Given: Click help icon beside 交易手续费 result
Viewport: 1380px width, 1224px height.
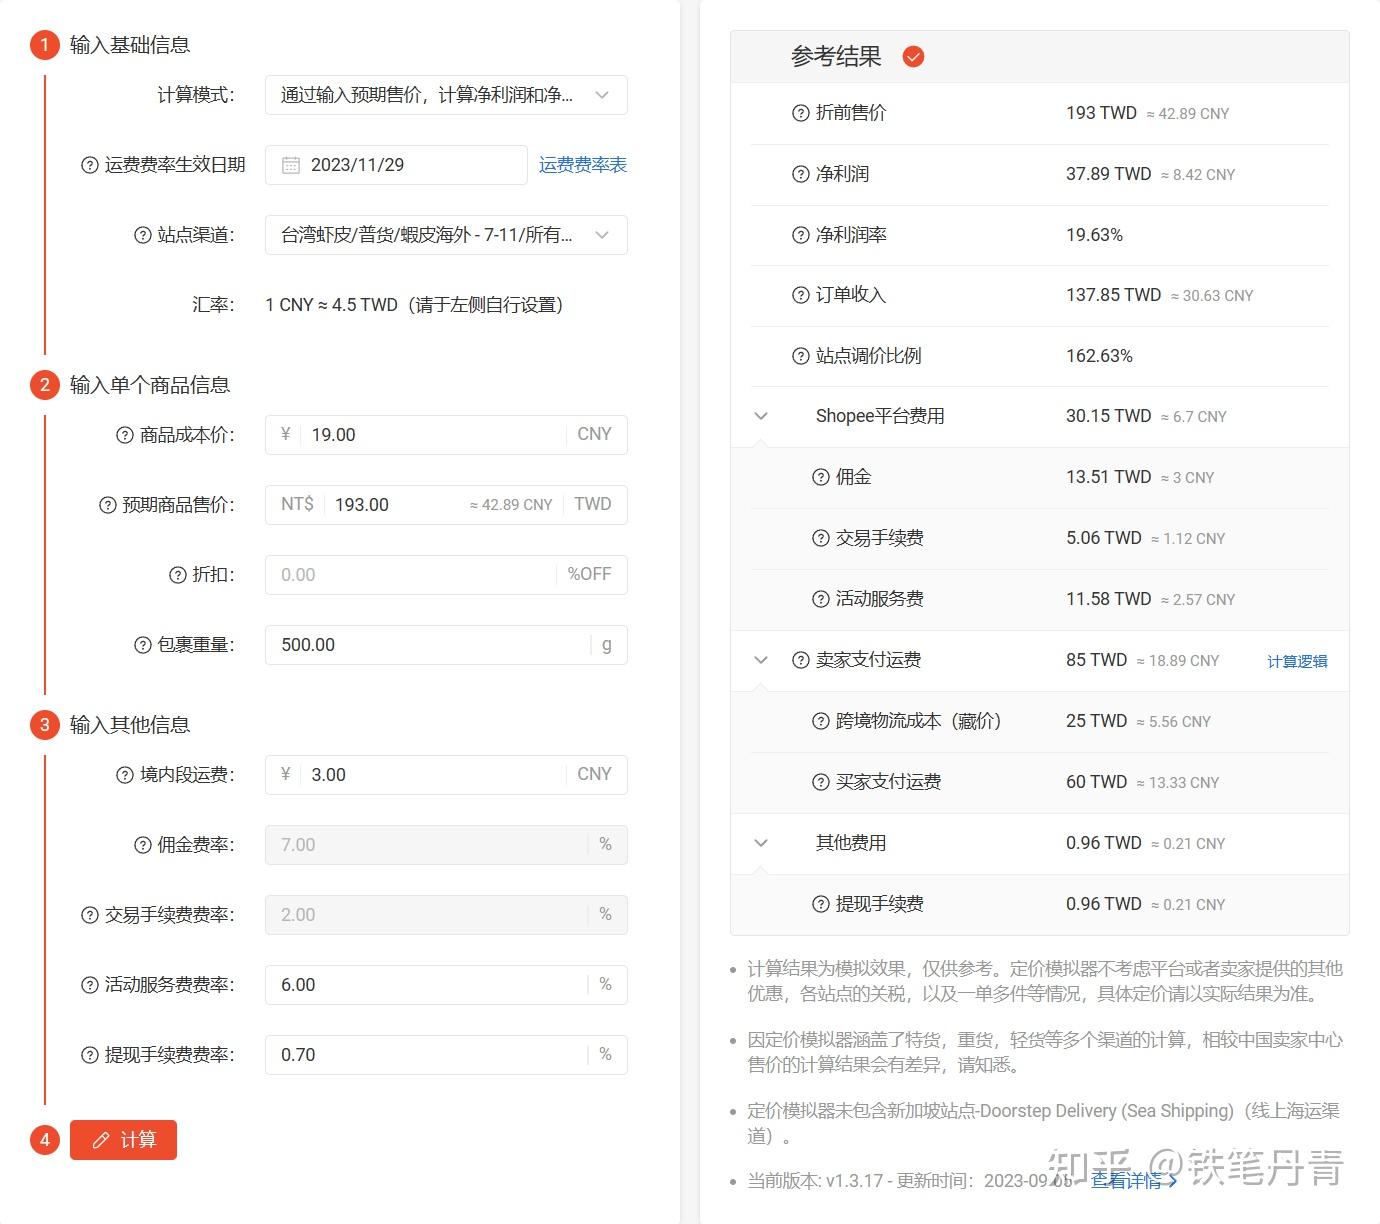Looking at the screenshot, I should click(x=820, y=538).
